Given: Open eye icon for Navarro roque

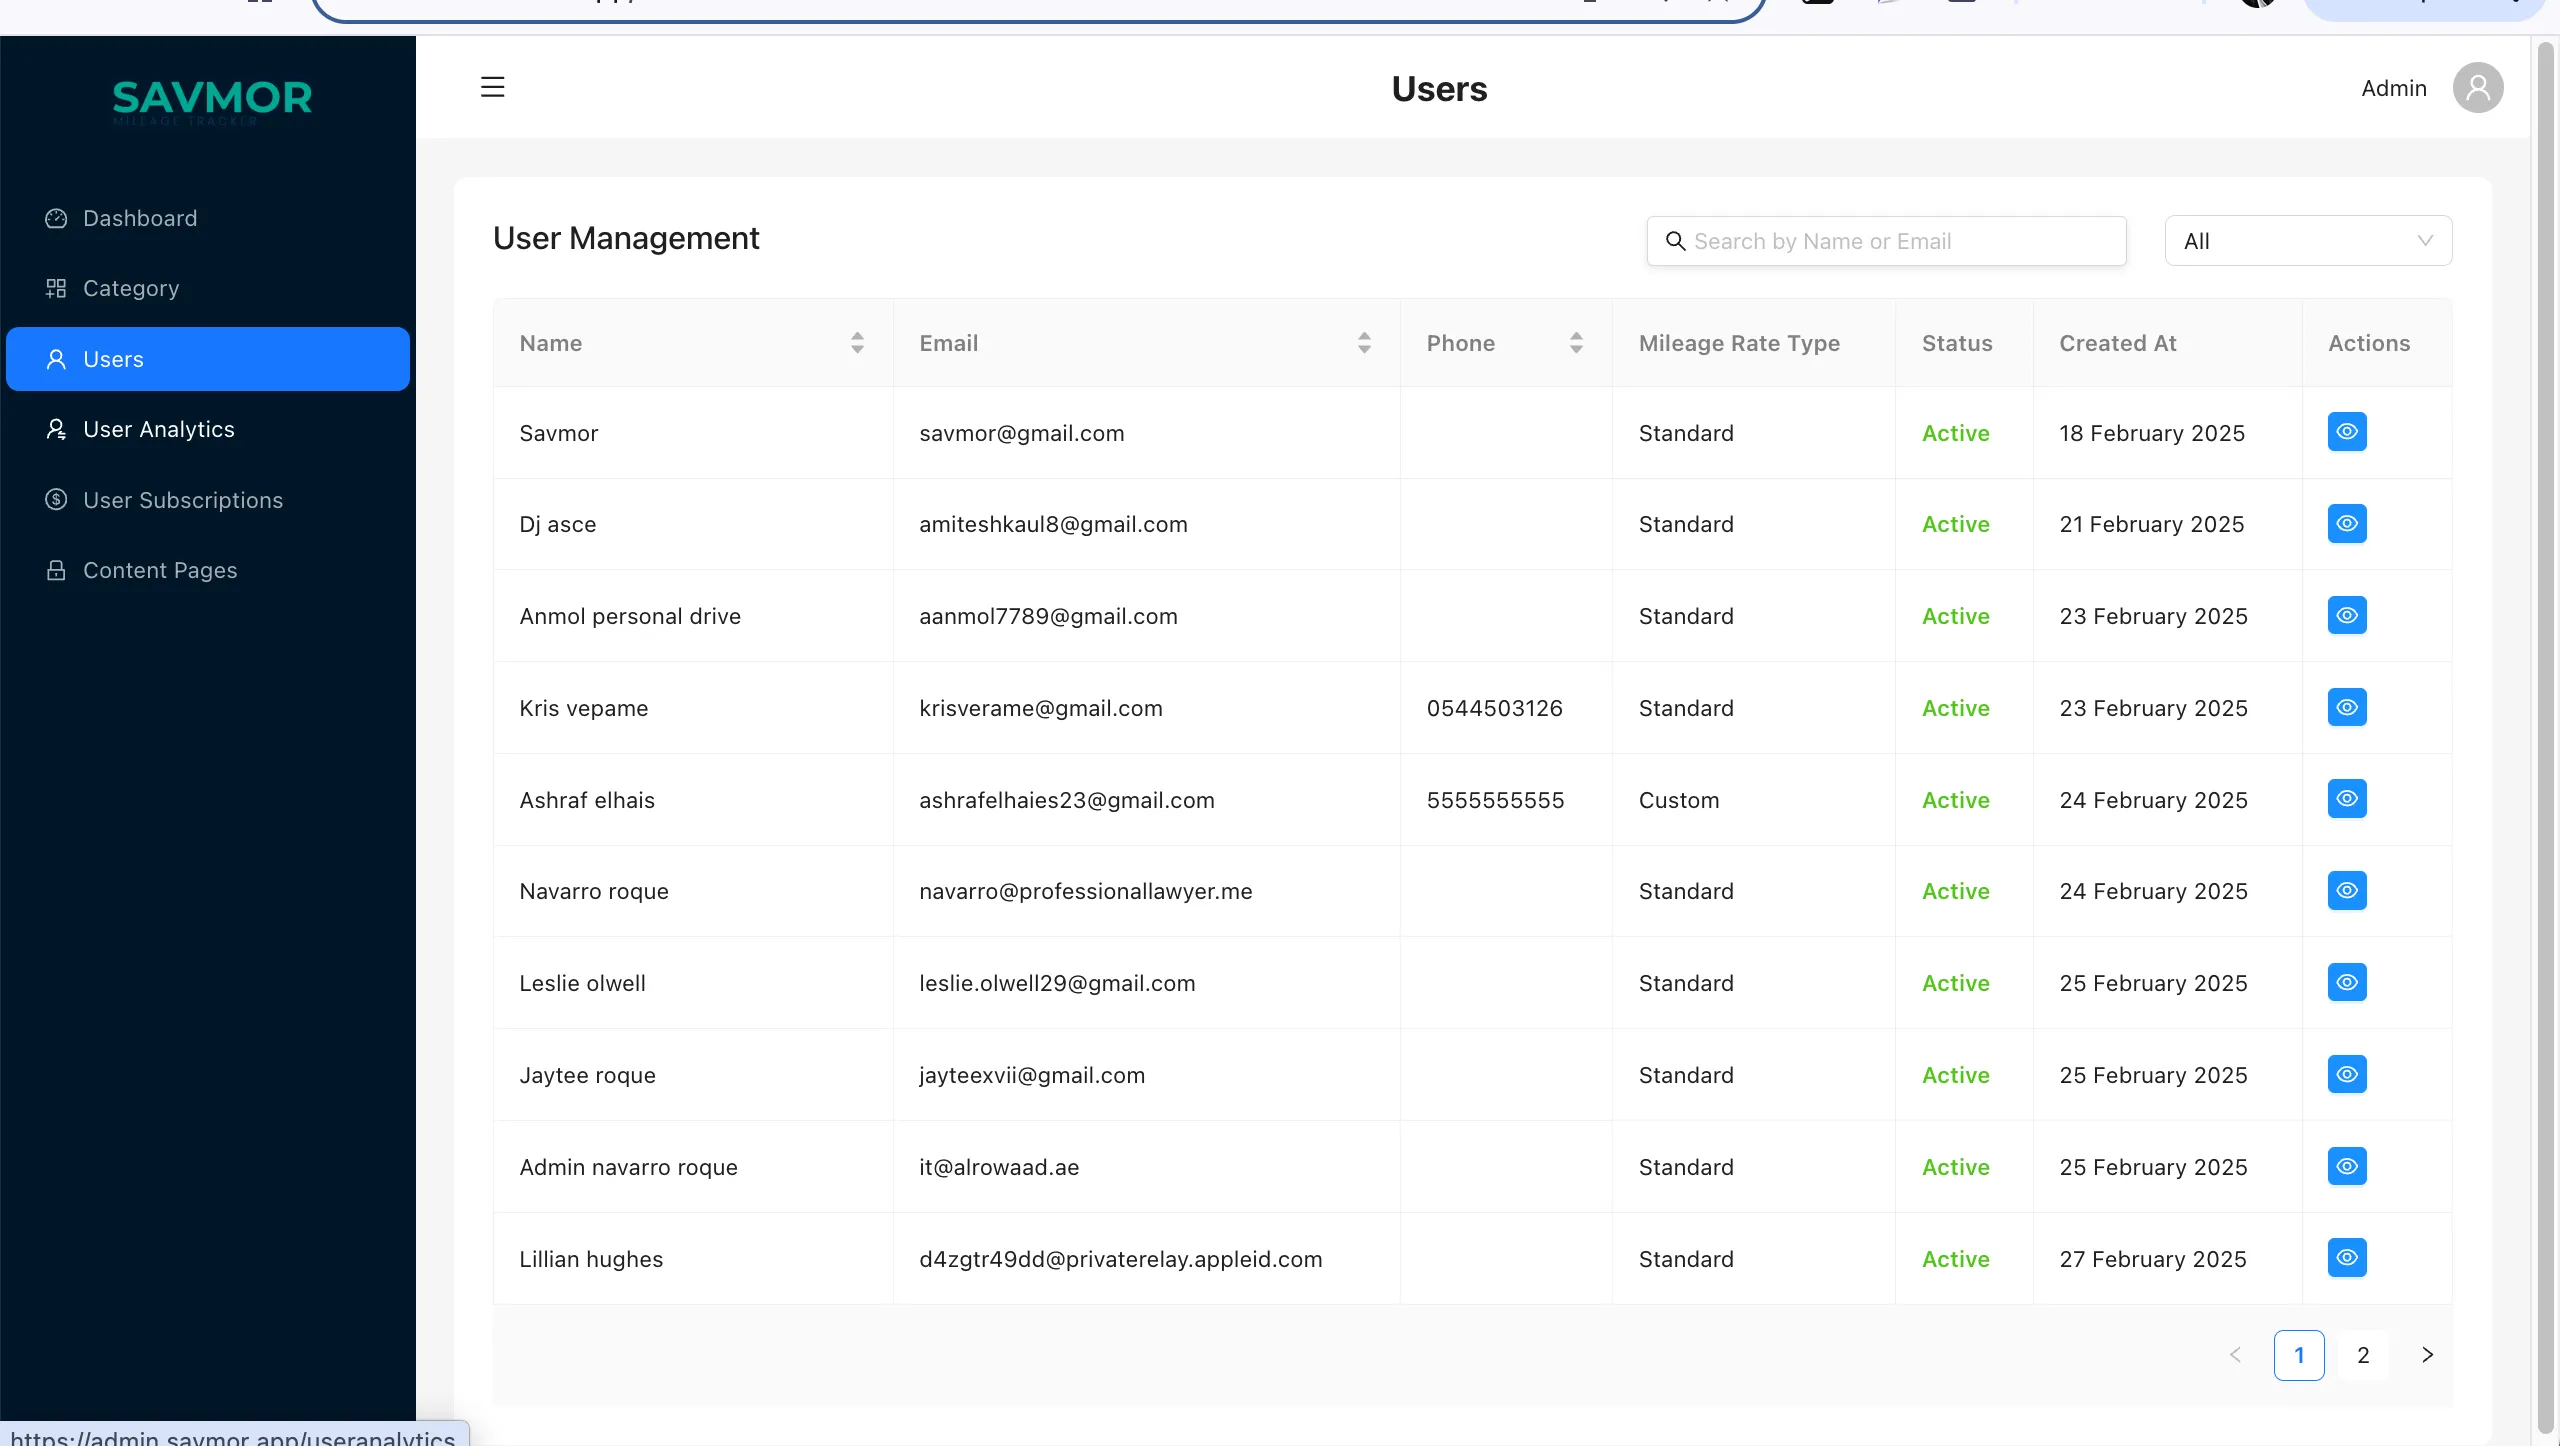Looking at the screenshot, I should [2346, 891].
